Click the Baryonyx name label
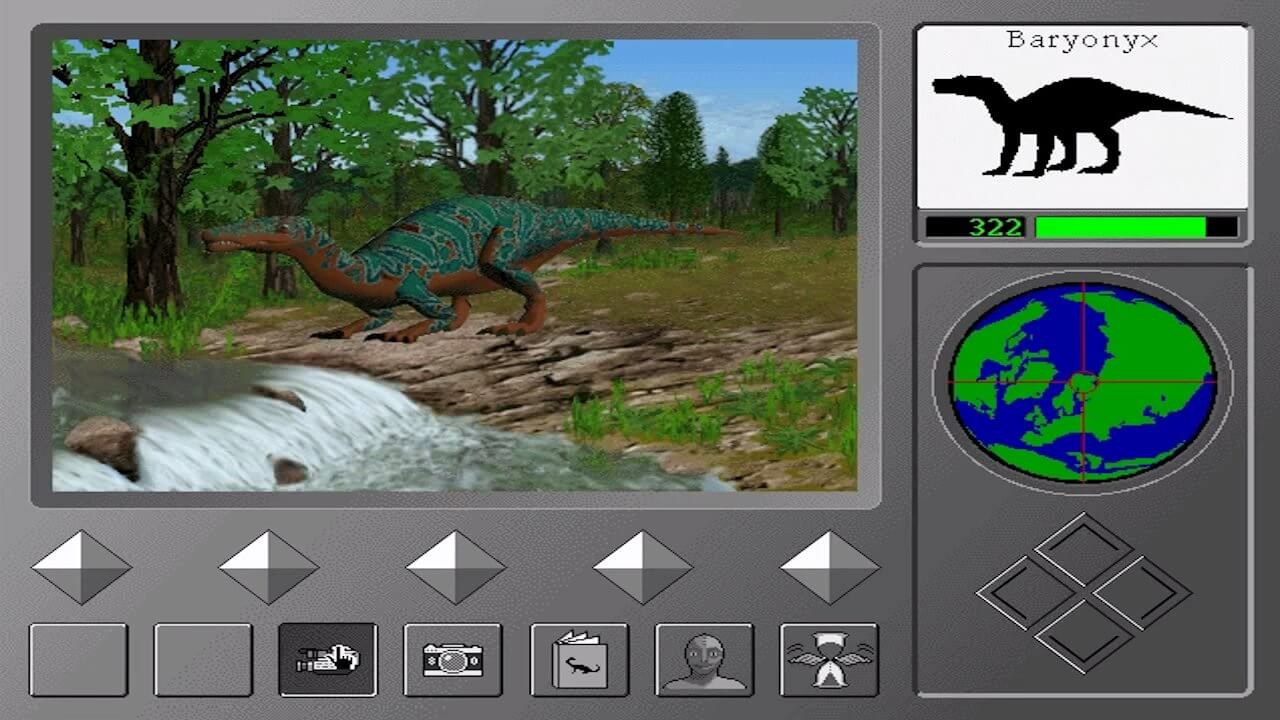The width and height of the screenshot is (1280, 720). coord(1082,41)
